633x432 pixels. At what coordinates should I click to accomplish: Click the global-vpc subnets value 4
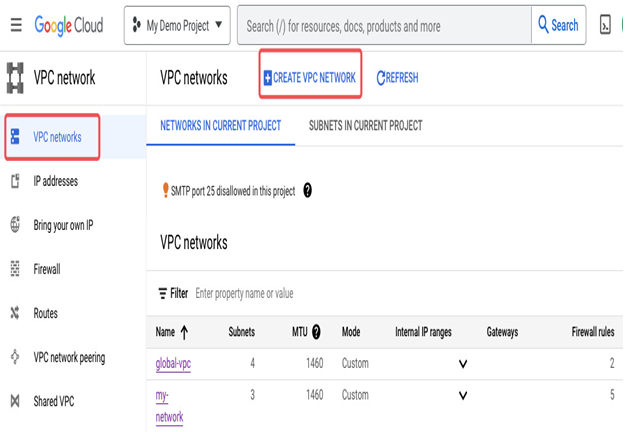tap(252, 363)
